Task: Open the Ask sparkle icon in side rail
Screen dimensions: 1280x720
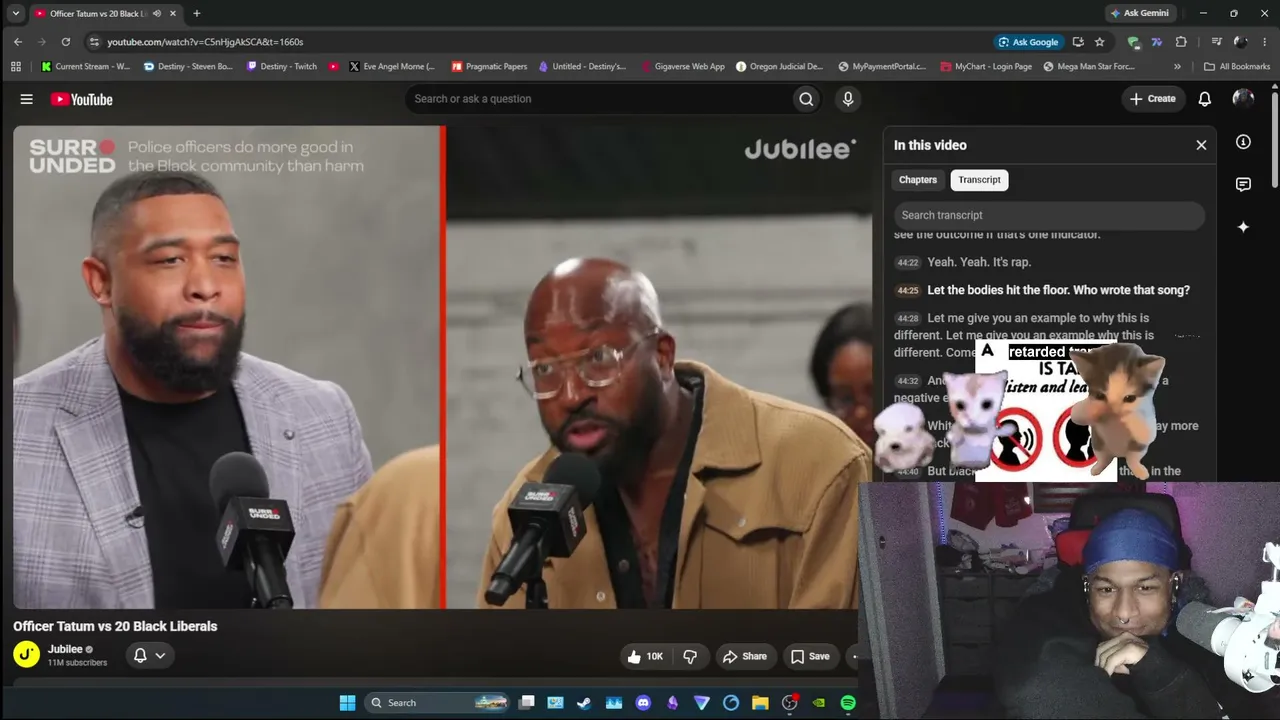Action: pos(1243,227)
